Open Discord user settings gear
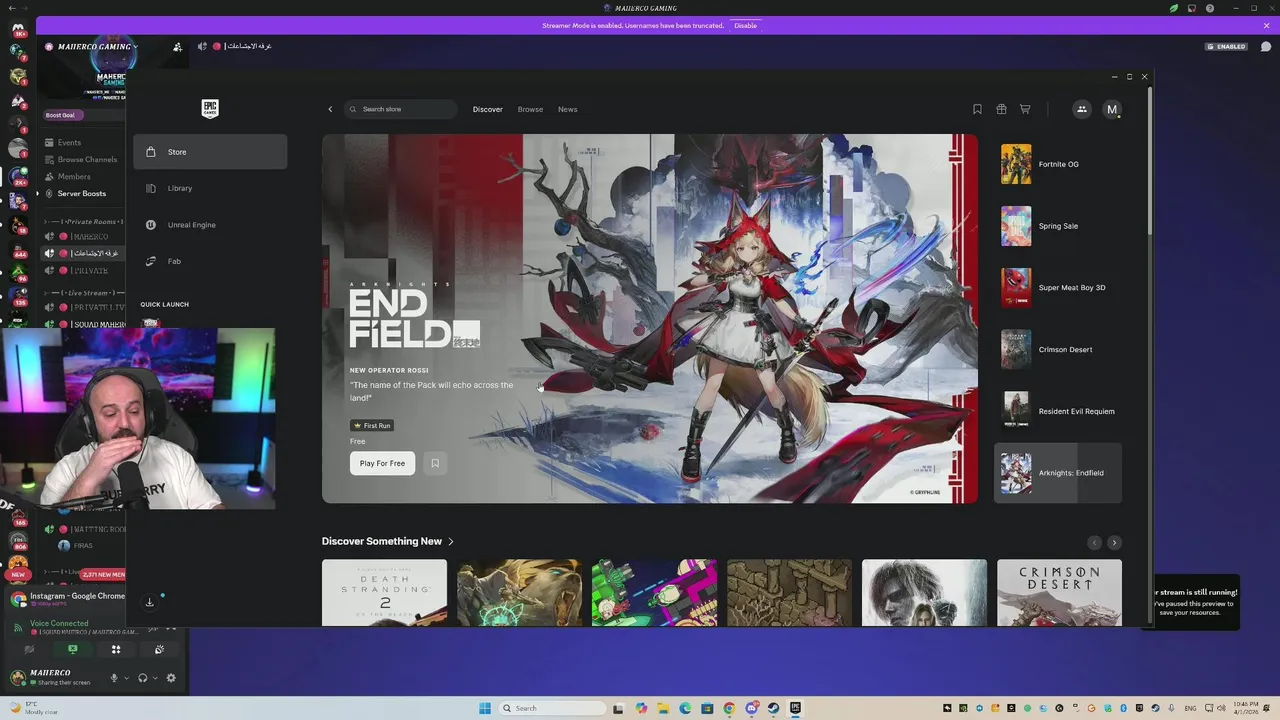This screenshot has height=720, width=1280. [x=171, y=678]
